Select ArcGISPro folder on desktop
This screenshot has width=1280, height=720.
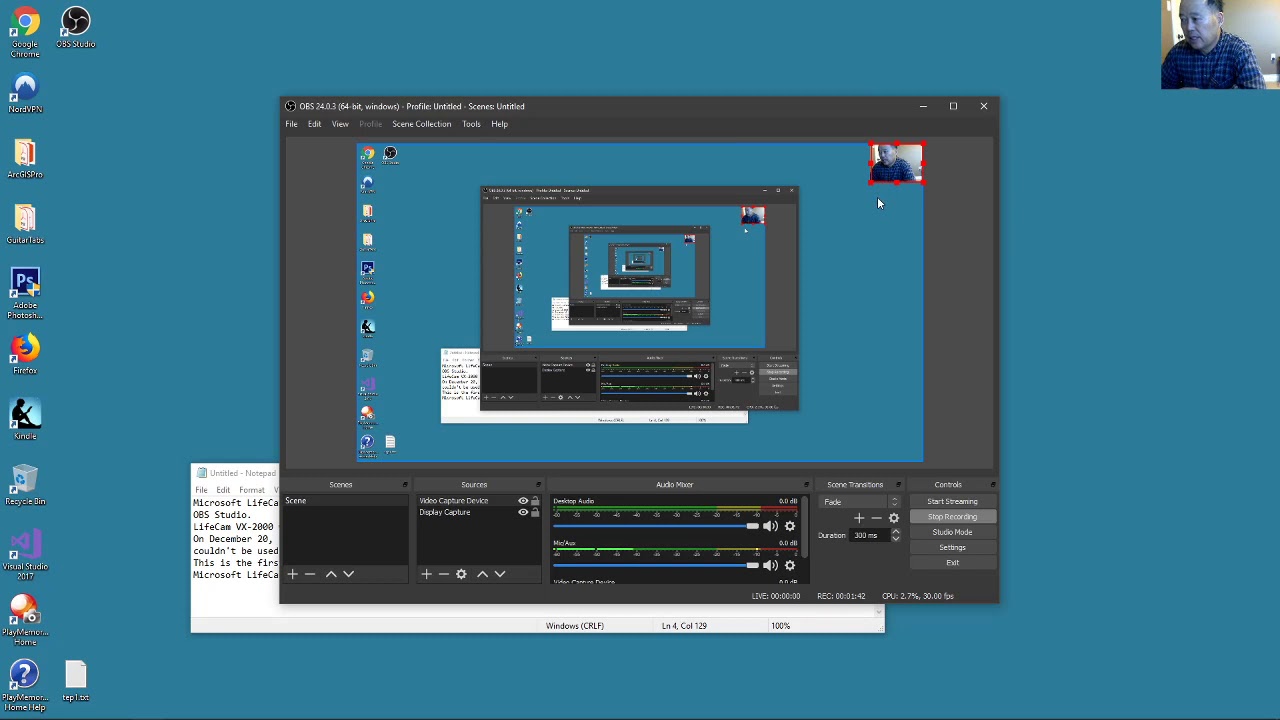click(x=25, y=158)
